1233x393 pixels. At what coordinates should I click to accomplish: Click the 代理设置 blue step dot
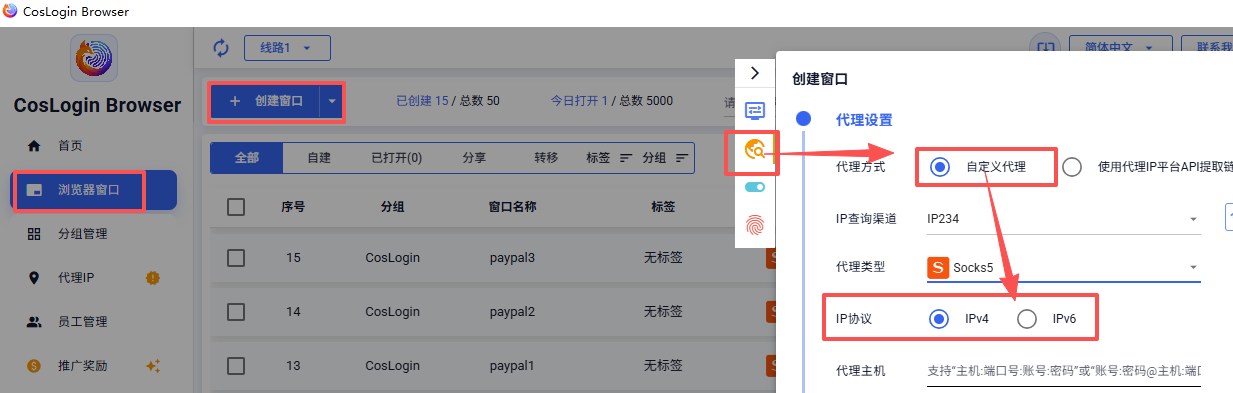point(803,119)
